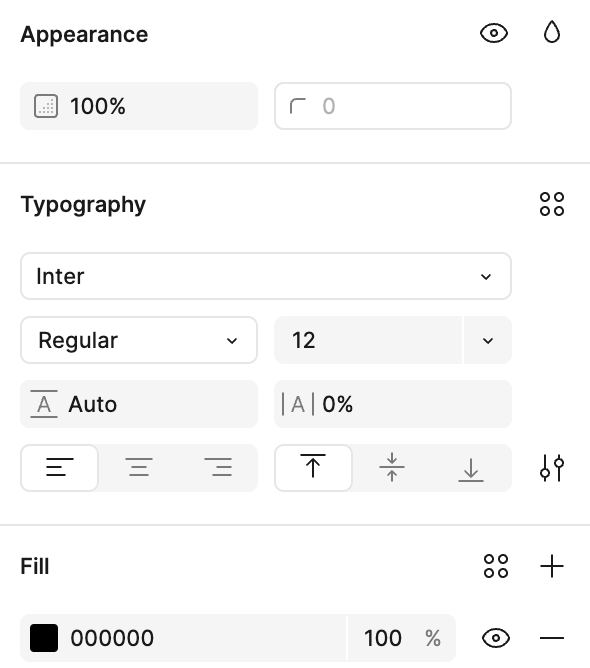The width and height of the screenshot is (590, 668).
Task: Align text vertically to middle
Action: [392, 468]
